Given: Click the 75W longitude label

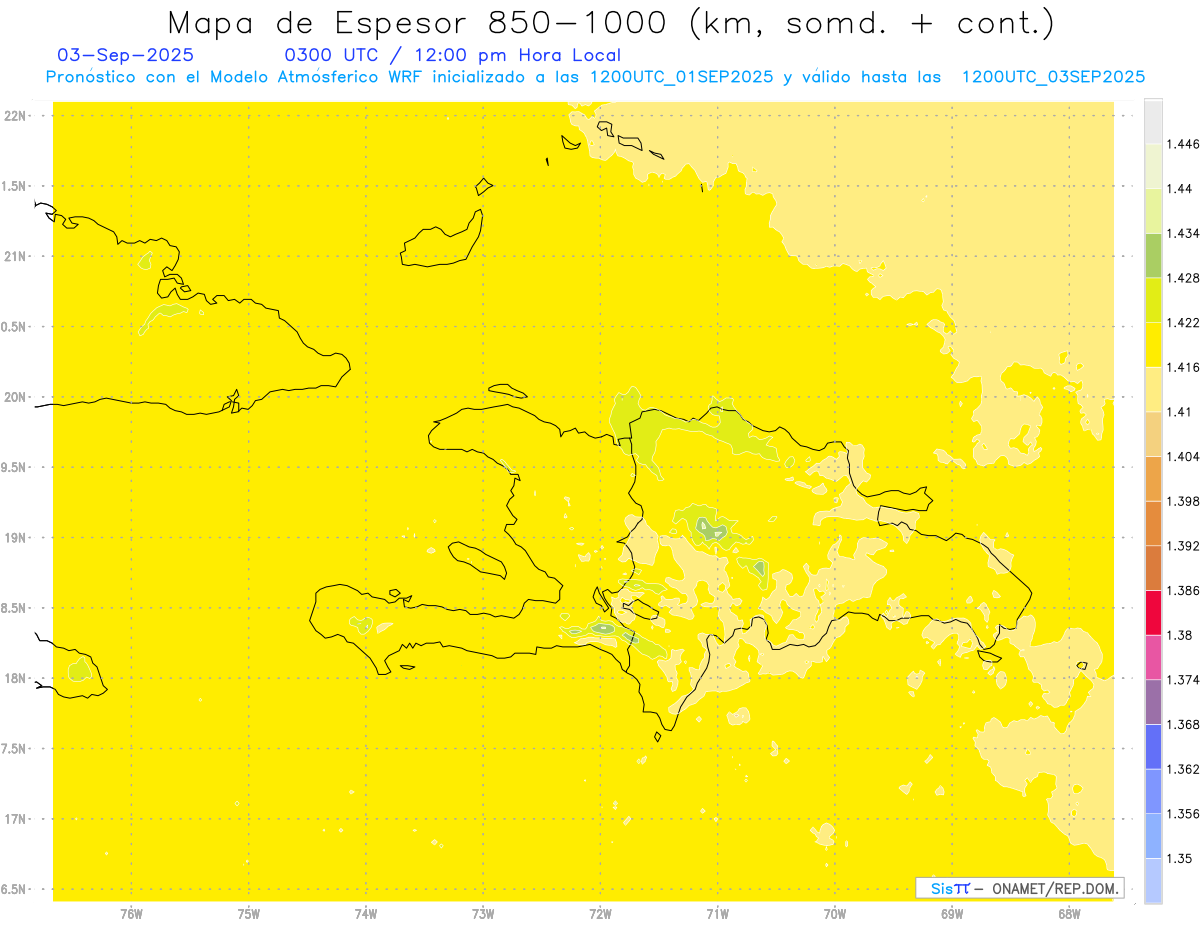Looking at the screenshot, I should [249, 913].
